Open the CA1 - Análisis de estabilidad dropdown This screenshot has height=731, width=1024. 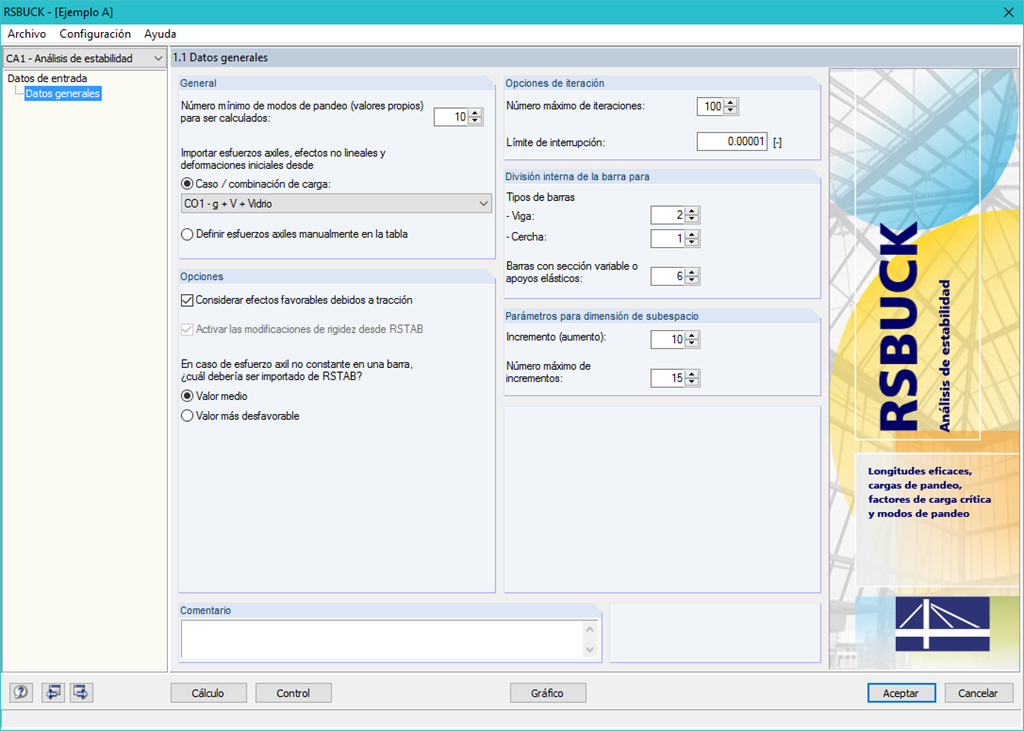click(84, 58)
